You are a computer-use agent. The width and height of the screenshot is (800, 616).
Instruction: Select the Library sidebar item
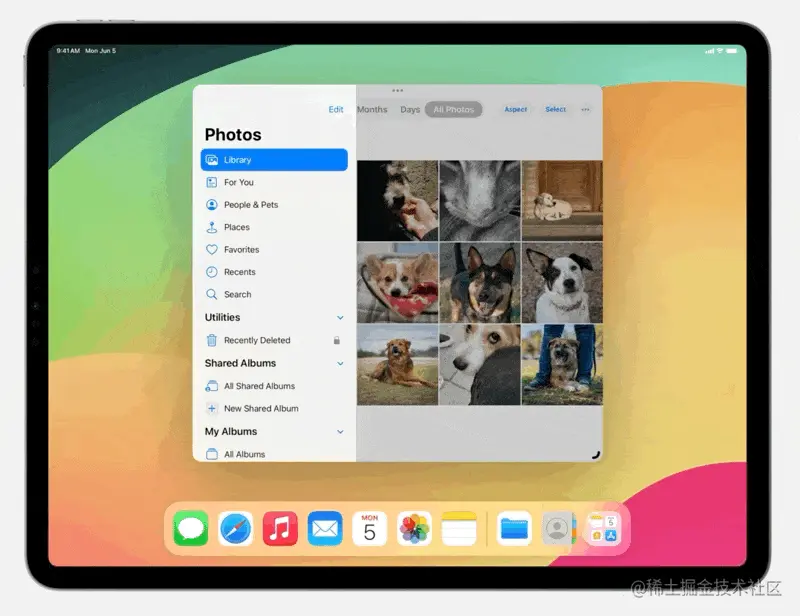[274, 160]
